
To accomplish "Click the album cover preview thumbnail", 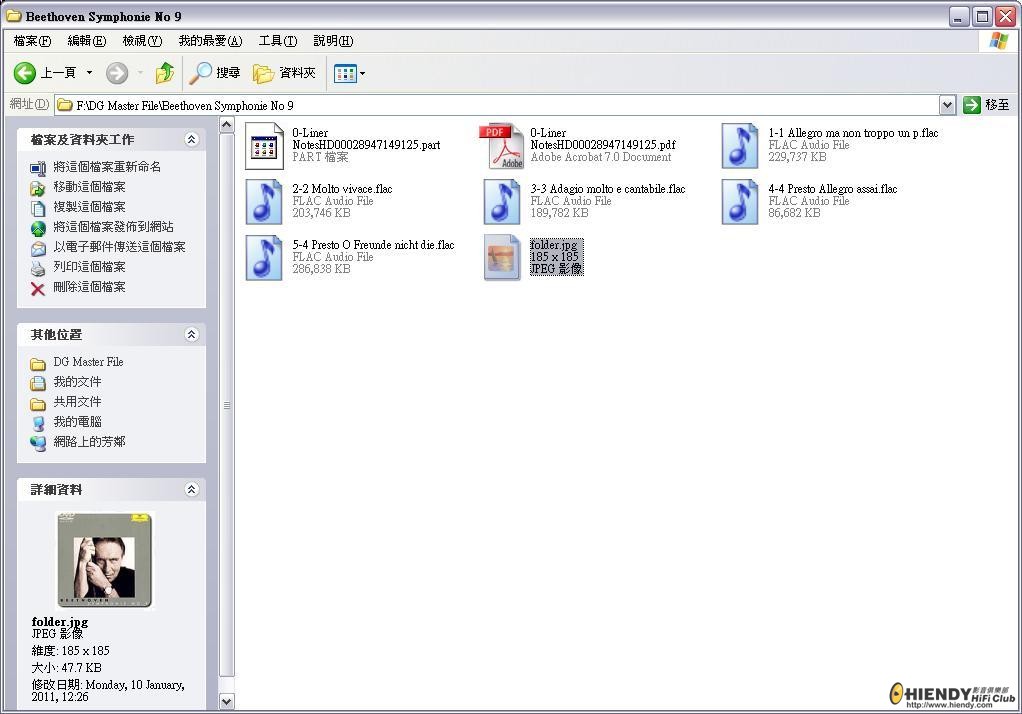I will tap(104, 560).
